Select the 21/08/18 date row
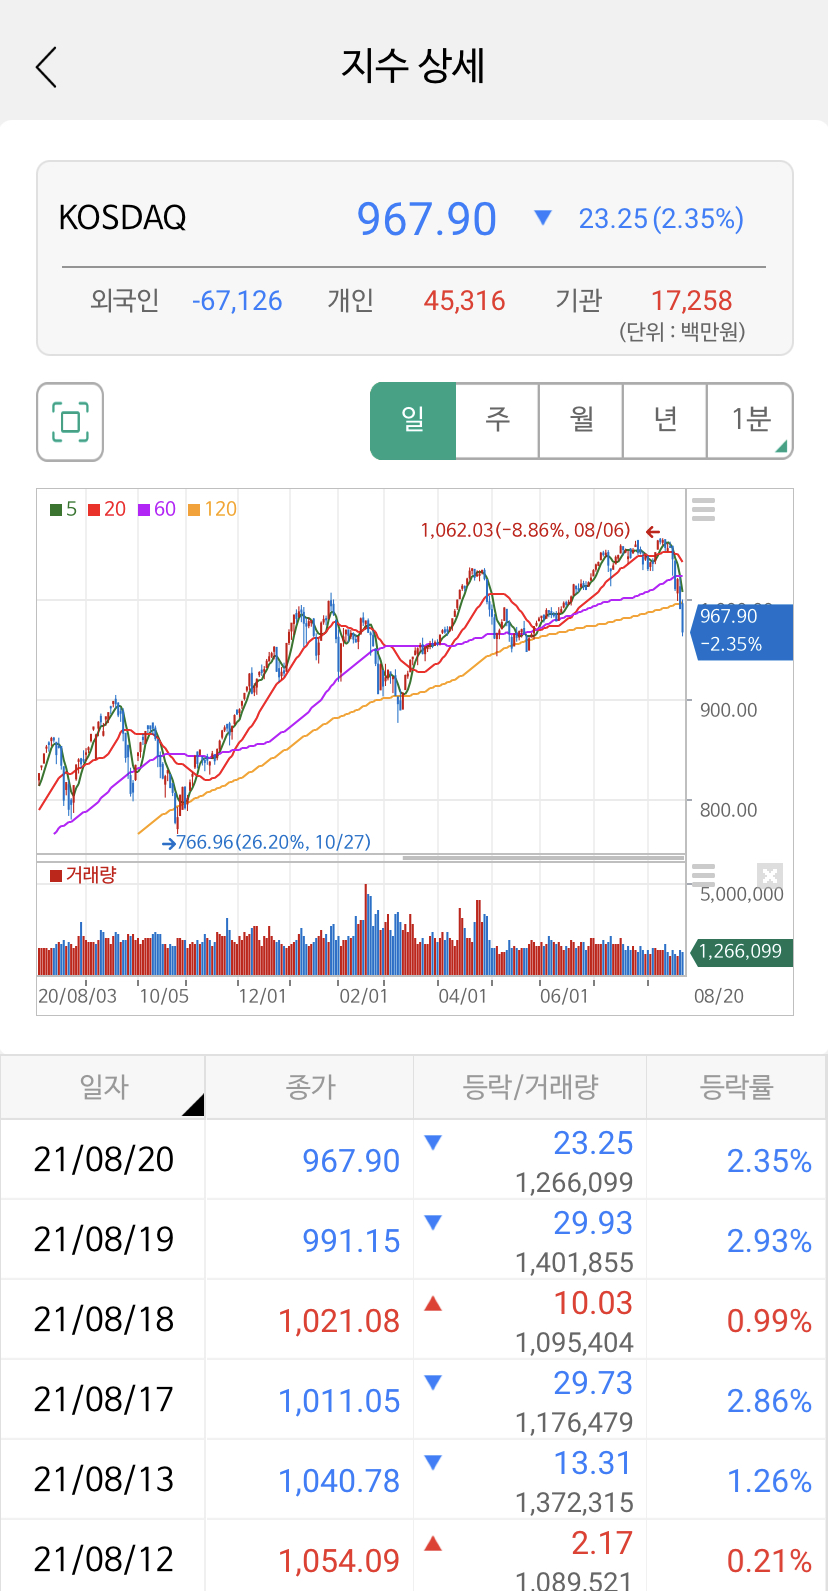The height and width of the screenshot is (1591, 828). click(x=104, y=1319)
